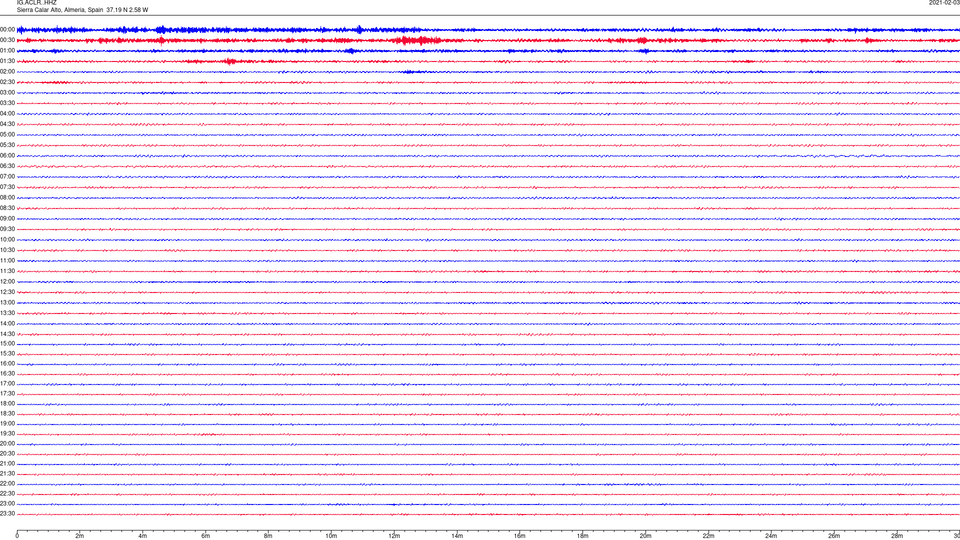Click the 18m tick label on time axis
The image size is (960, 540).
(x=583, y=536)
